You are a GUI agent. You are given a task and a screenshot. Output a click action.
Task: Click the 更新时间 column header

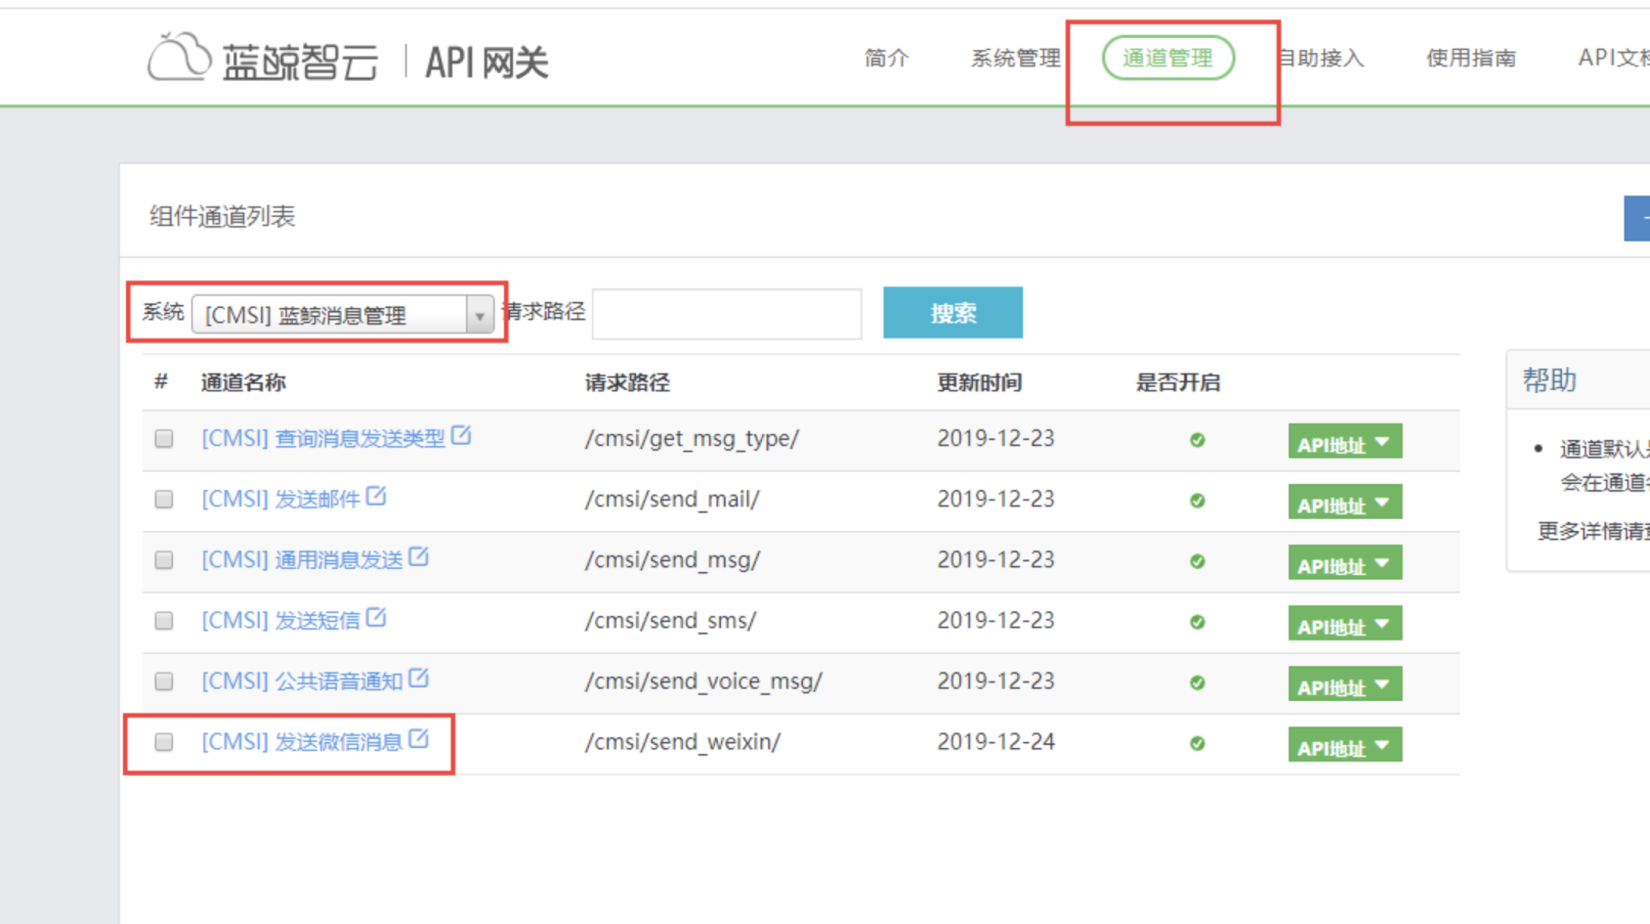click(979, 383)
